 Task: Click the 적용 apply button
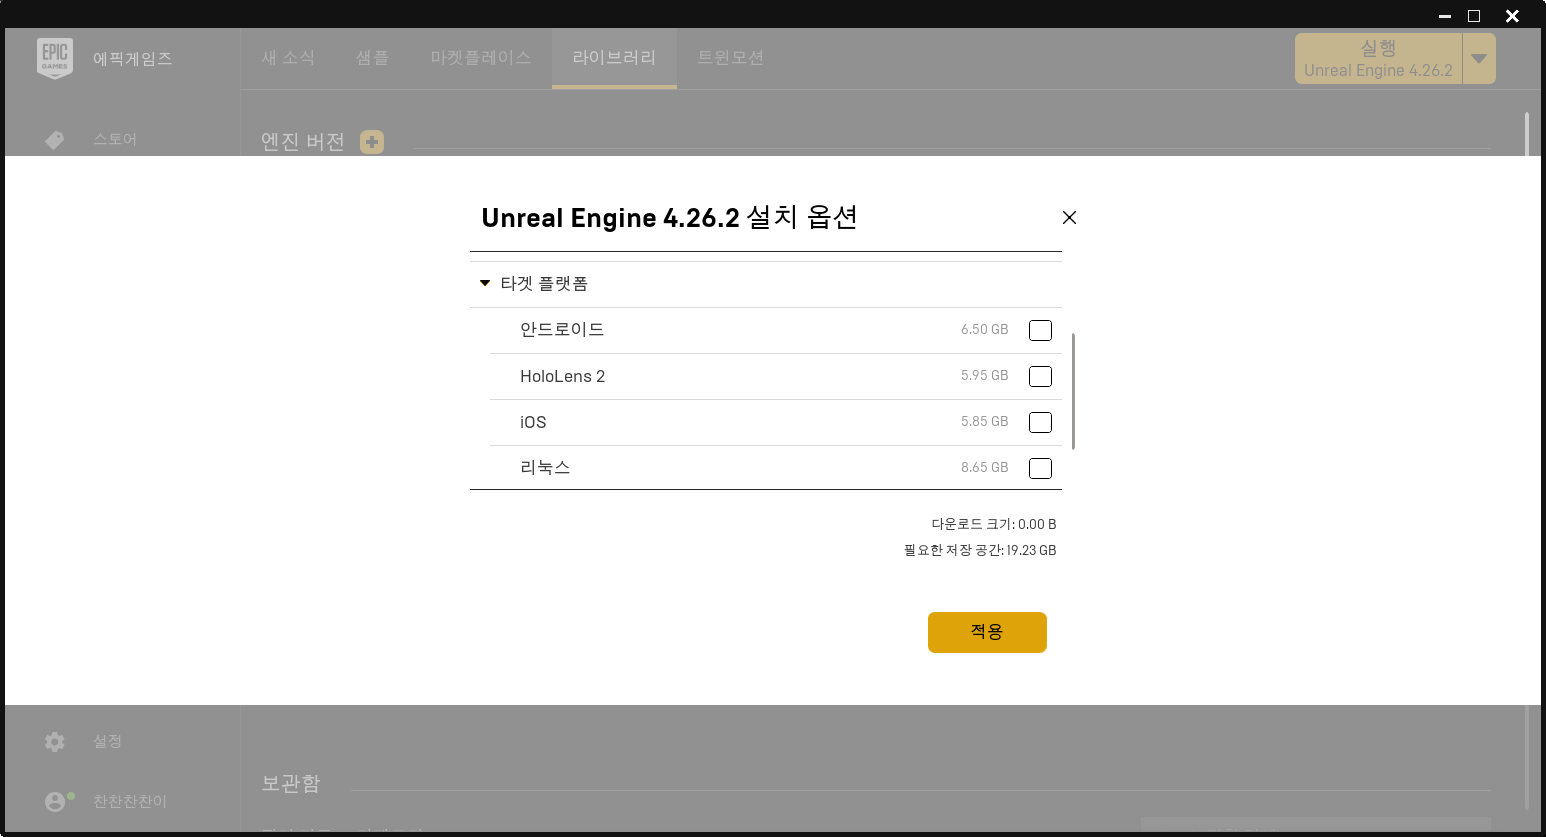987,632
